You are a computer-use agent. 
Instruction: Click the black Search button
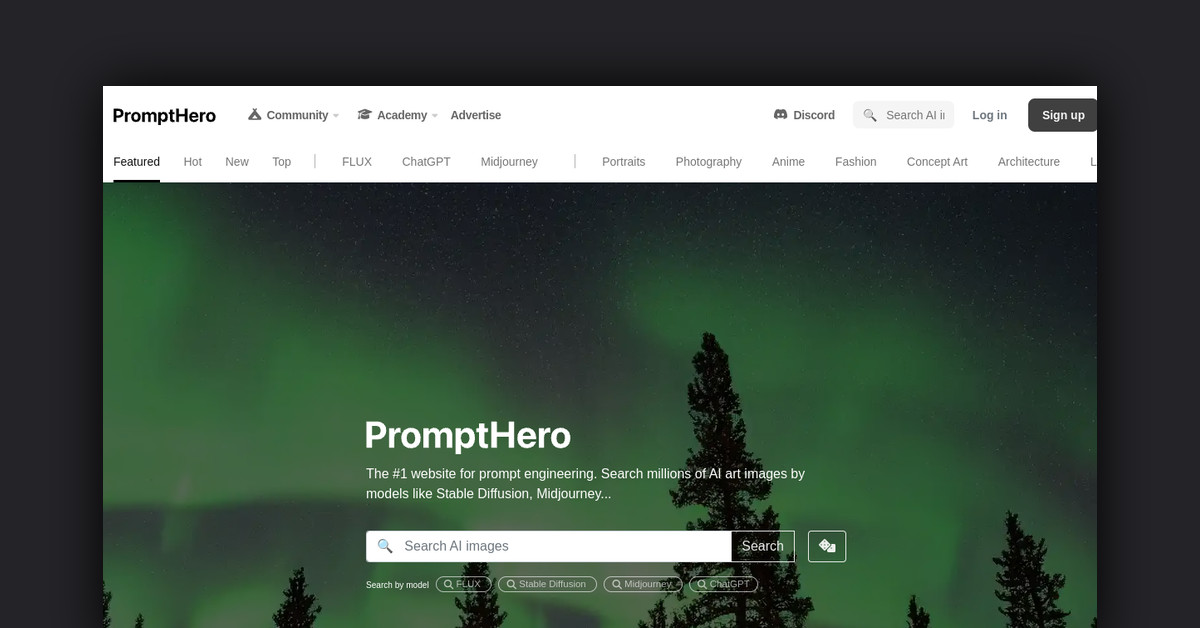click(763, 546)
